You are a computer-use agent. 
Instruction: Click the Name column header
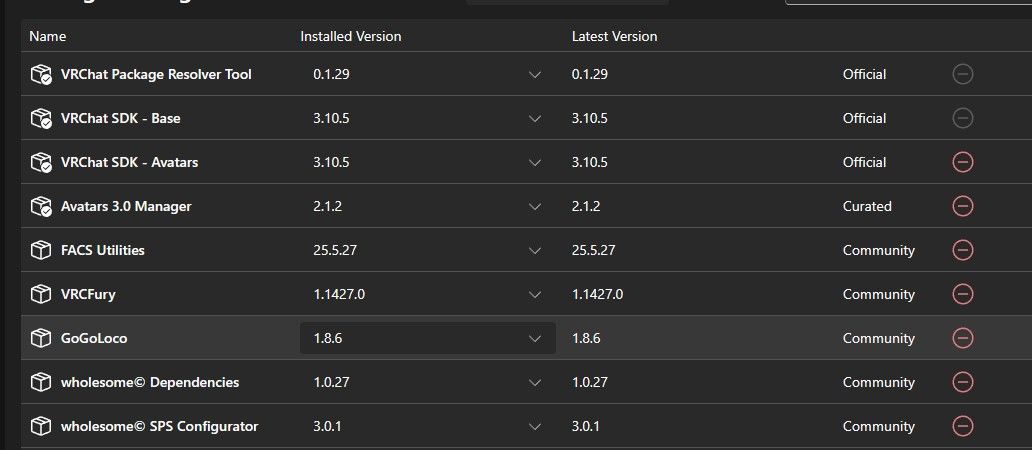click(x=47, y=36)
